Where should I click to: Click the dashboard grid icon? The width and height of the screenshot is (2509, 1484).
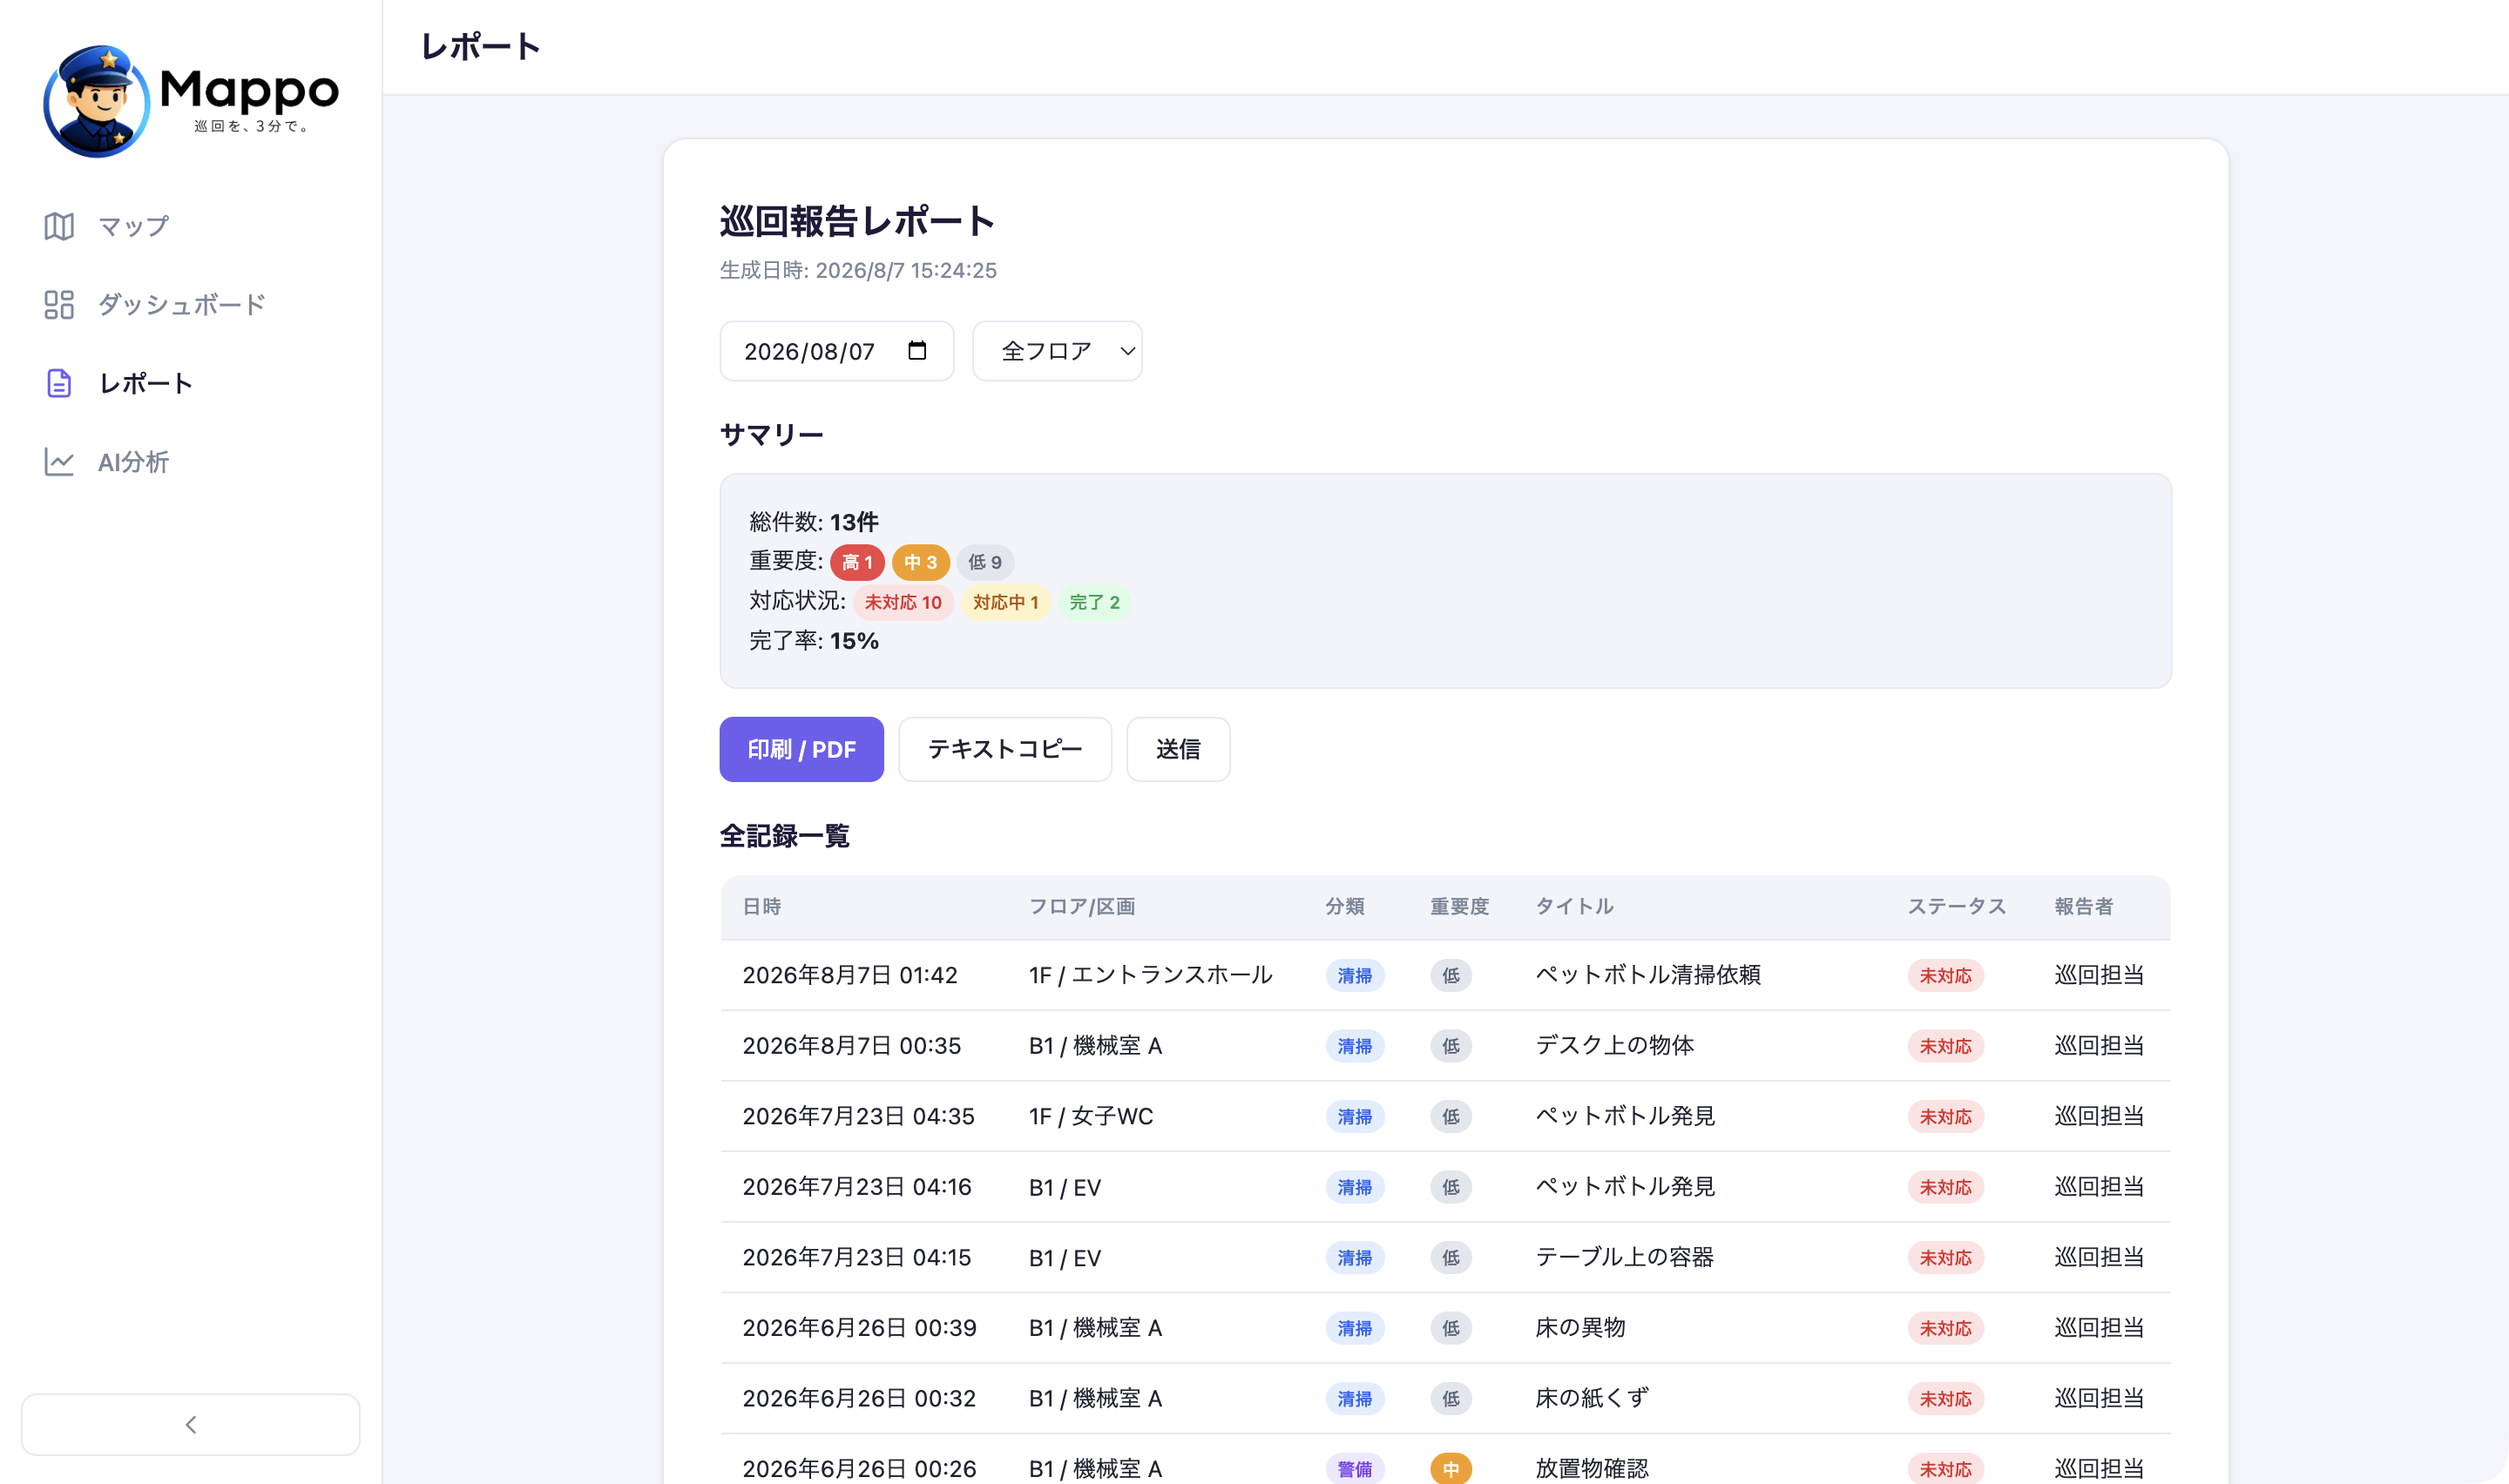click(59, 305)
